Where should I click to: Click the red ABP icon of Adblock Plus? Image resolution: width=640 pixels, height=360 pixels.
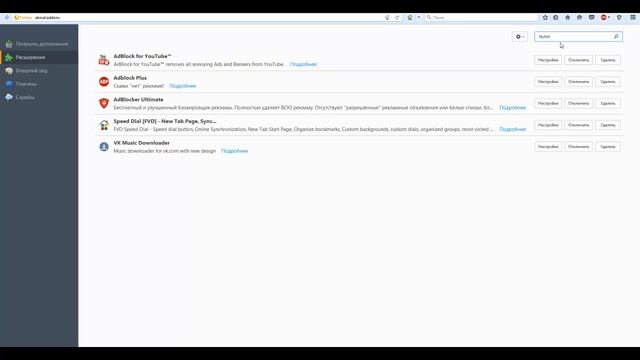(104, 82)
